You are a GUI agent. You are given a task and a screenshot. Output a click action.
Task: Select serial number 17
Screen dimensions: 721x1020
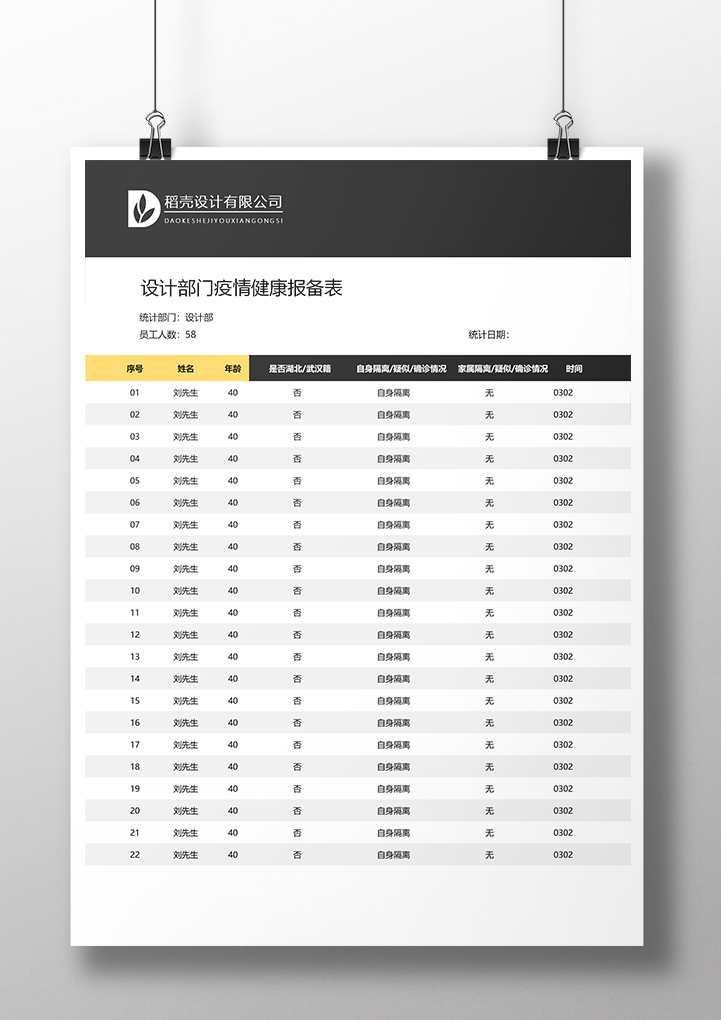click(x=135, y=745)
